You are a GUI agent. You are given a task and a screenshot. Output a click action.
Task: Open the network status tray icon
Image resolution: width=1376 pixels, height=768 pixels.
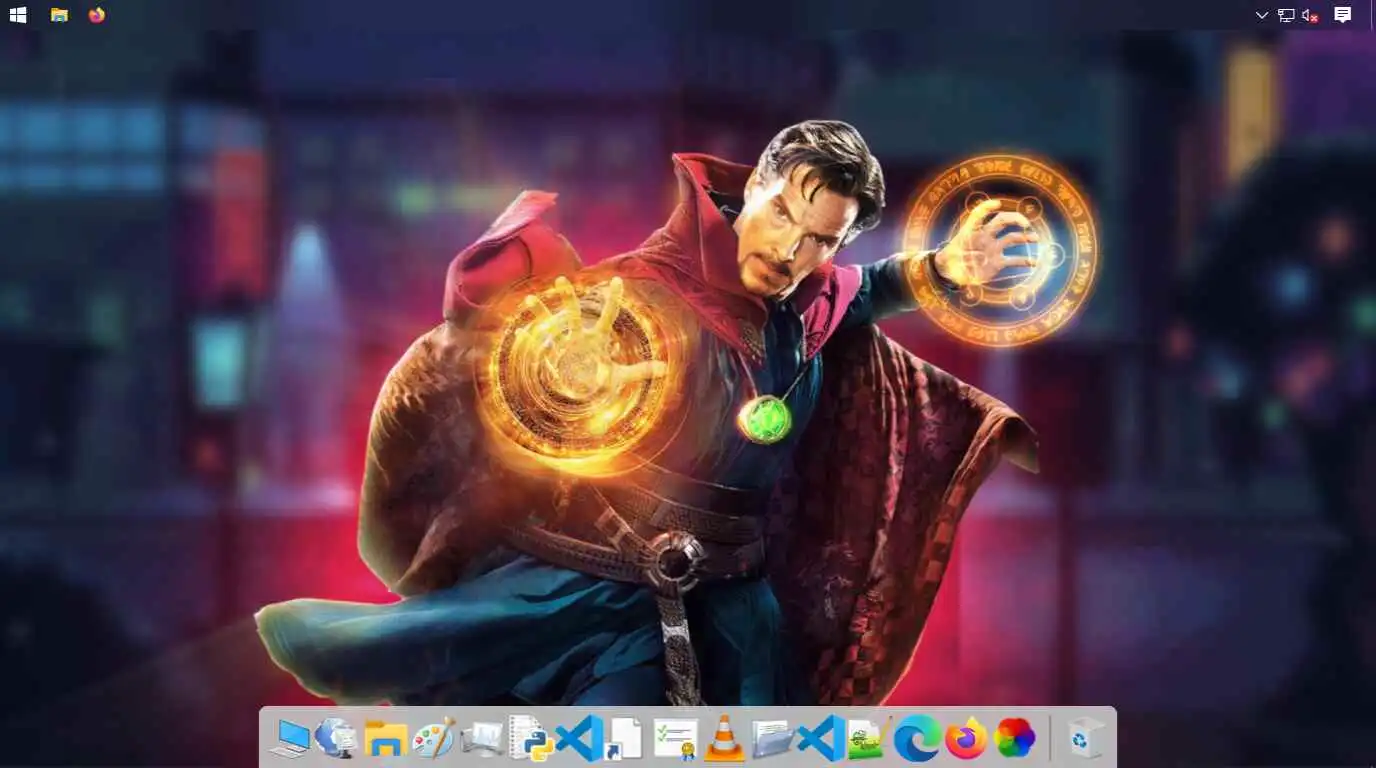(x=1286, y=15)
